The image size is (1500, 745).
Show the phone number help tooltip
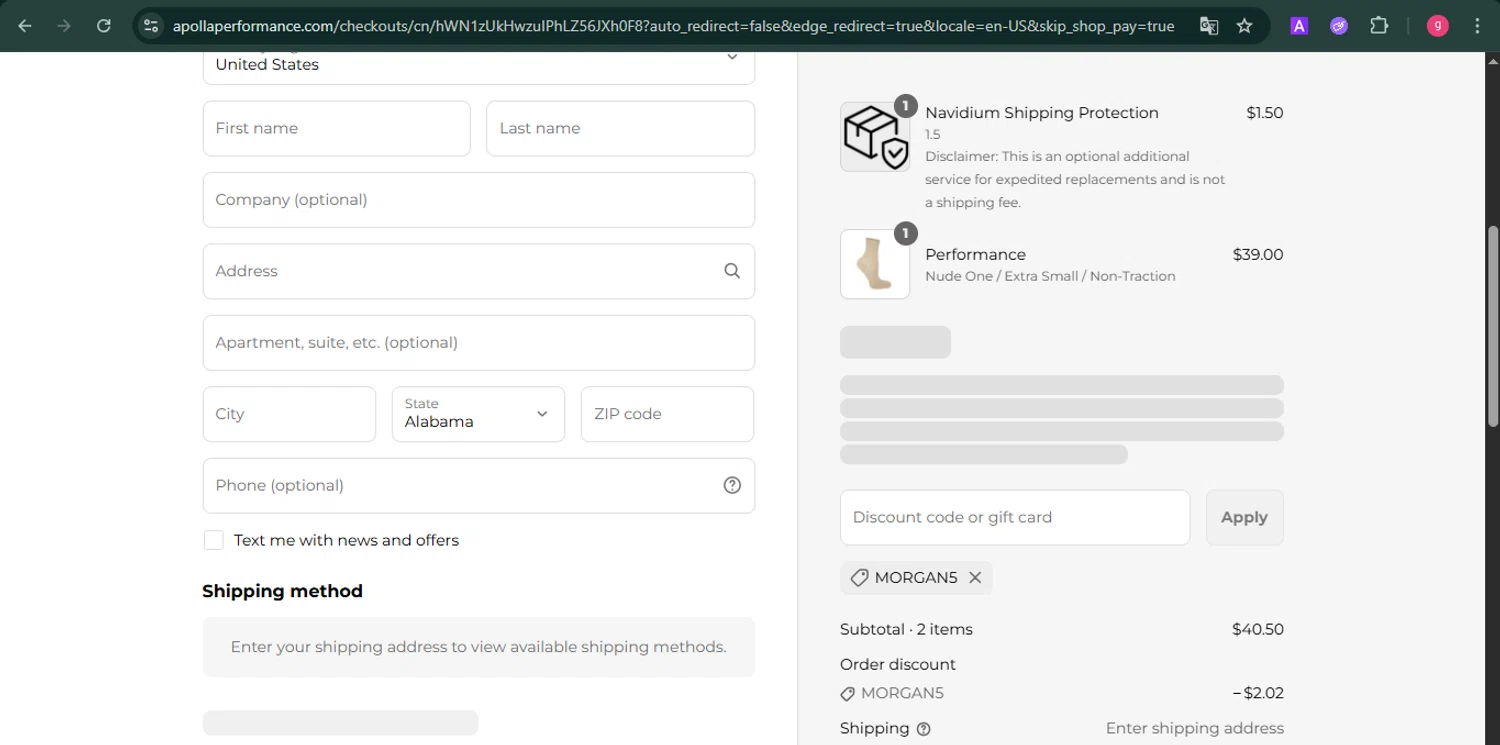(732, 485)
